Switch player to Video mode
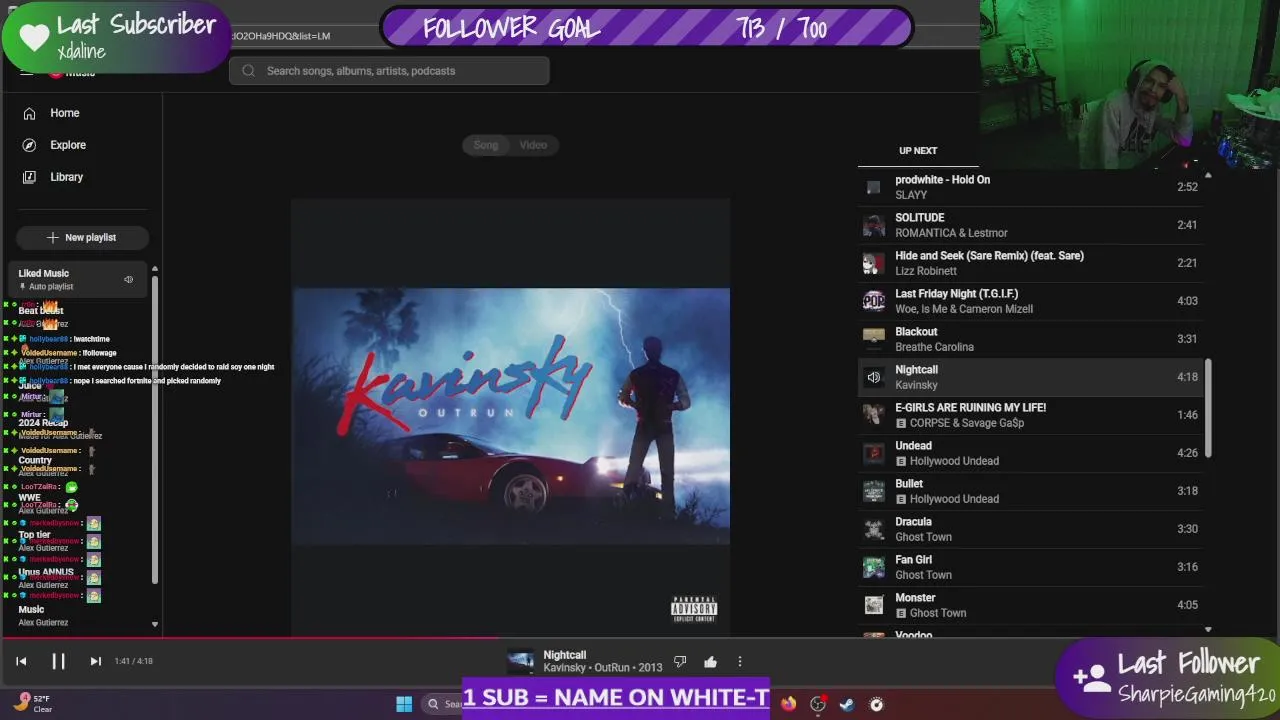1280x720 pixels. (x=533, y=145)
